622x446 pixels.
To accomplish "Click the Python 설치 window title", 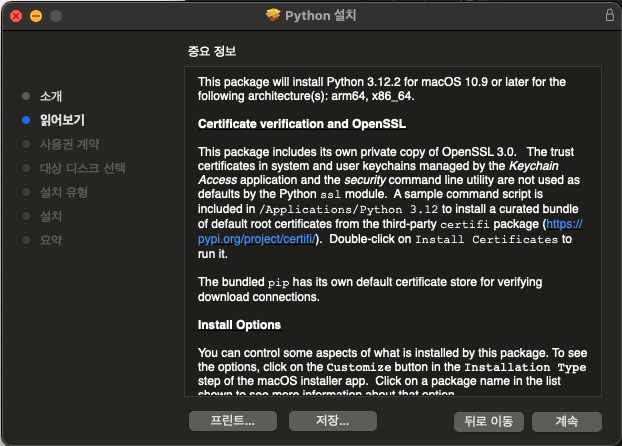I will [321, 15].
